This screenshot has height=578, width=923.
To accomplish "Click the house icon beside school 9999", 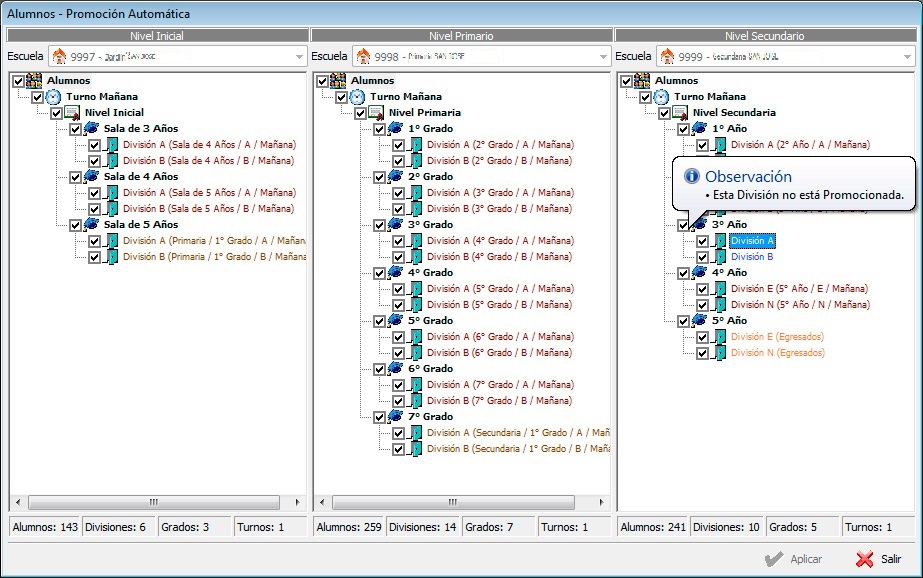I will (x=667, y=57).
